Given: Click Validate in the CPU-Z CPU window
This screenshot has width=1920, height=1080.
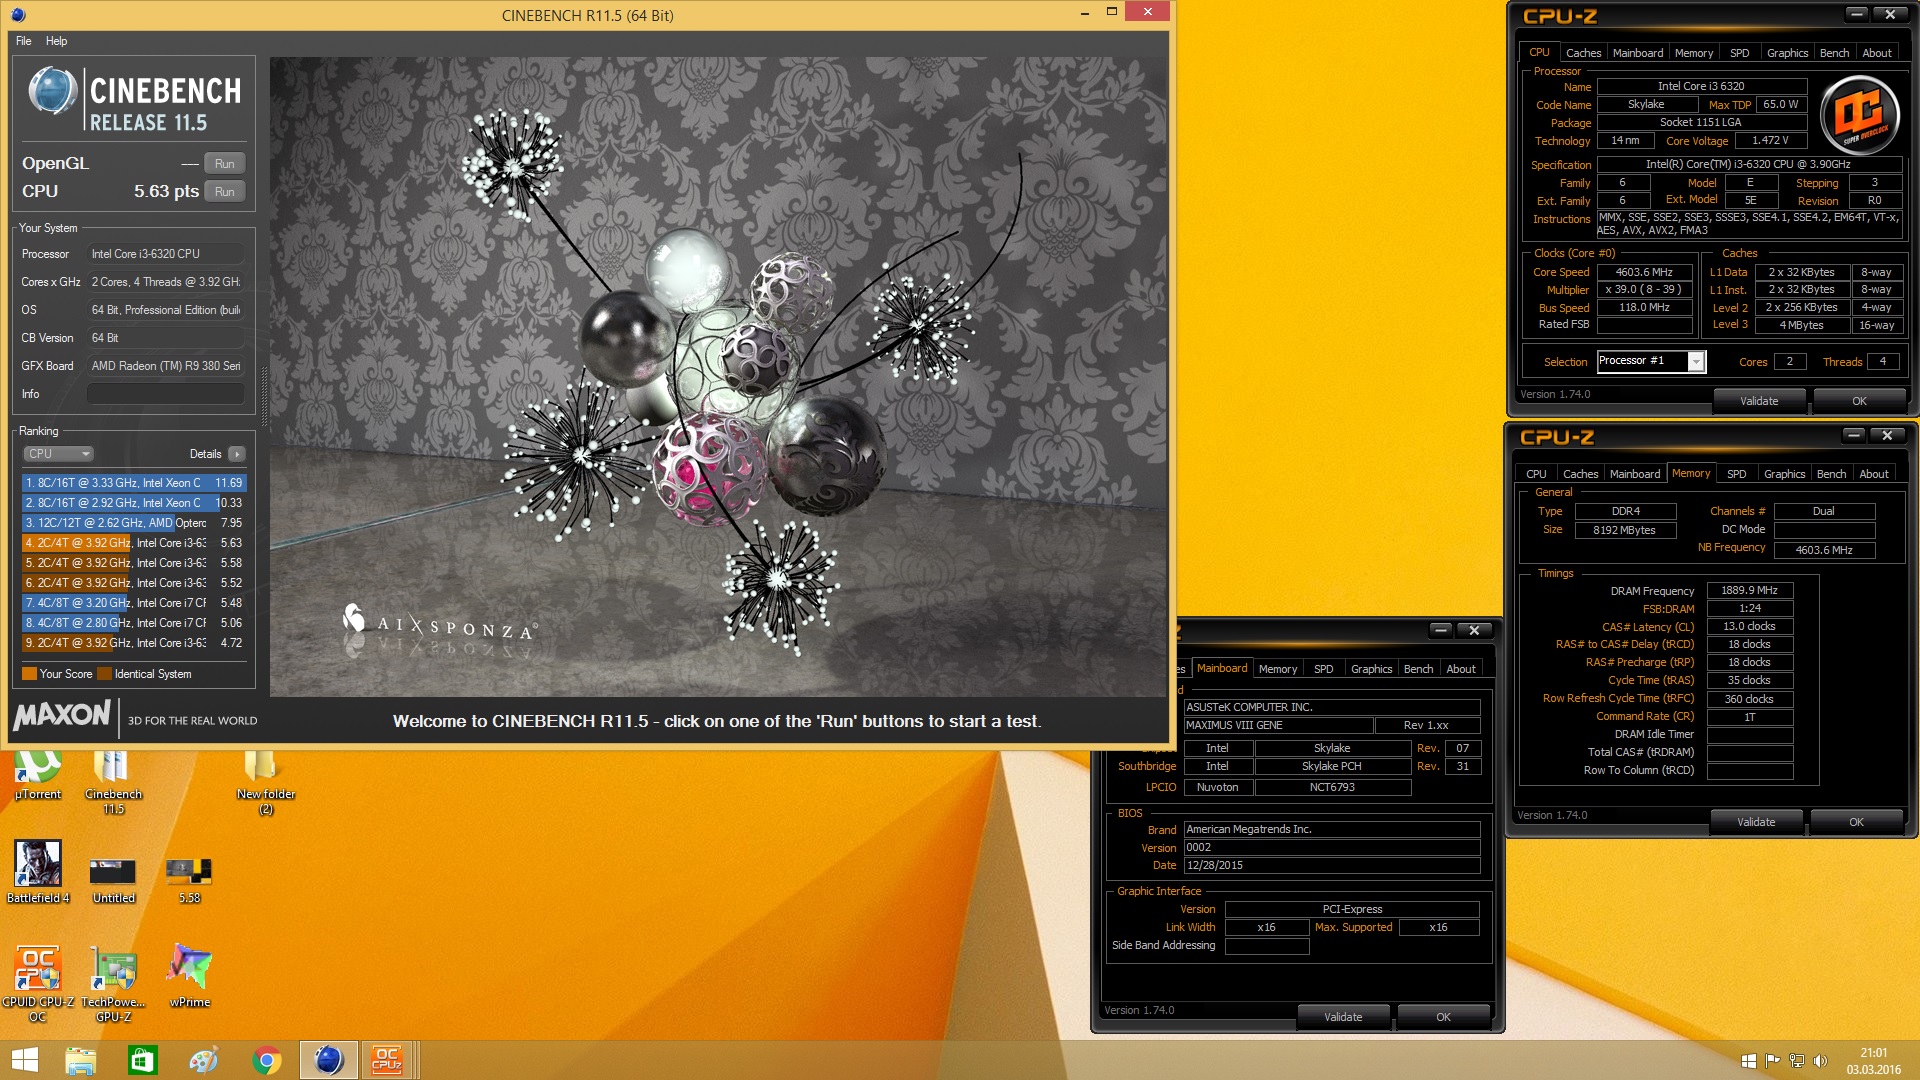Looking at the screenshot, I should click(x=1759, y=401).
